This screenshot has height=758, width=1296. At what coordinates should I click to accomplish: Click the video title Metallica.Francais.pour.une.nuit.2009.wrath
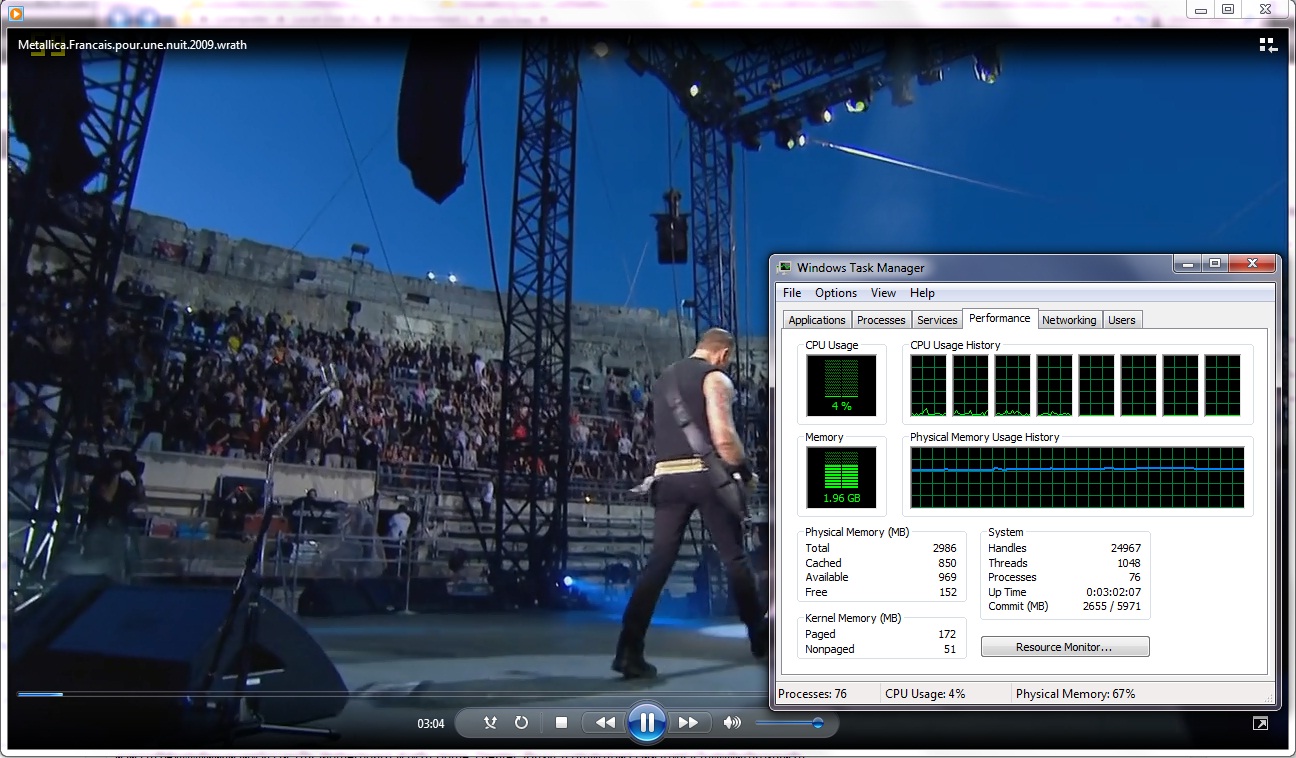coord(132,45)
